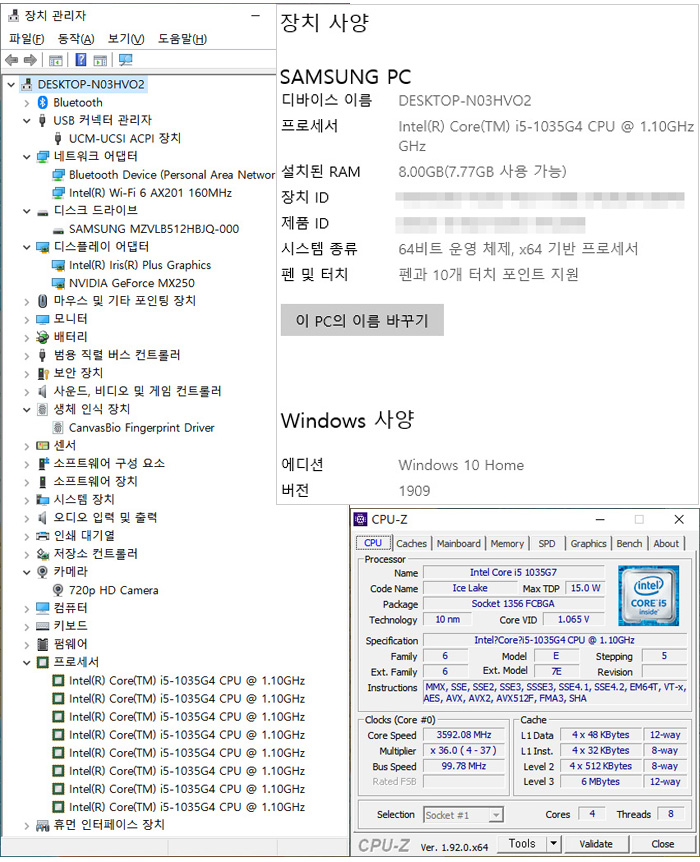Click the Intel Core i5 logo in CPU-Z
This screenshot has width=700, height=862.
pos(648,595)
